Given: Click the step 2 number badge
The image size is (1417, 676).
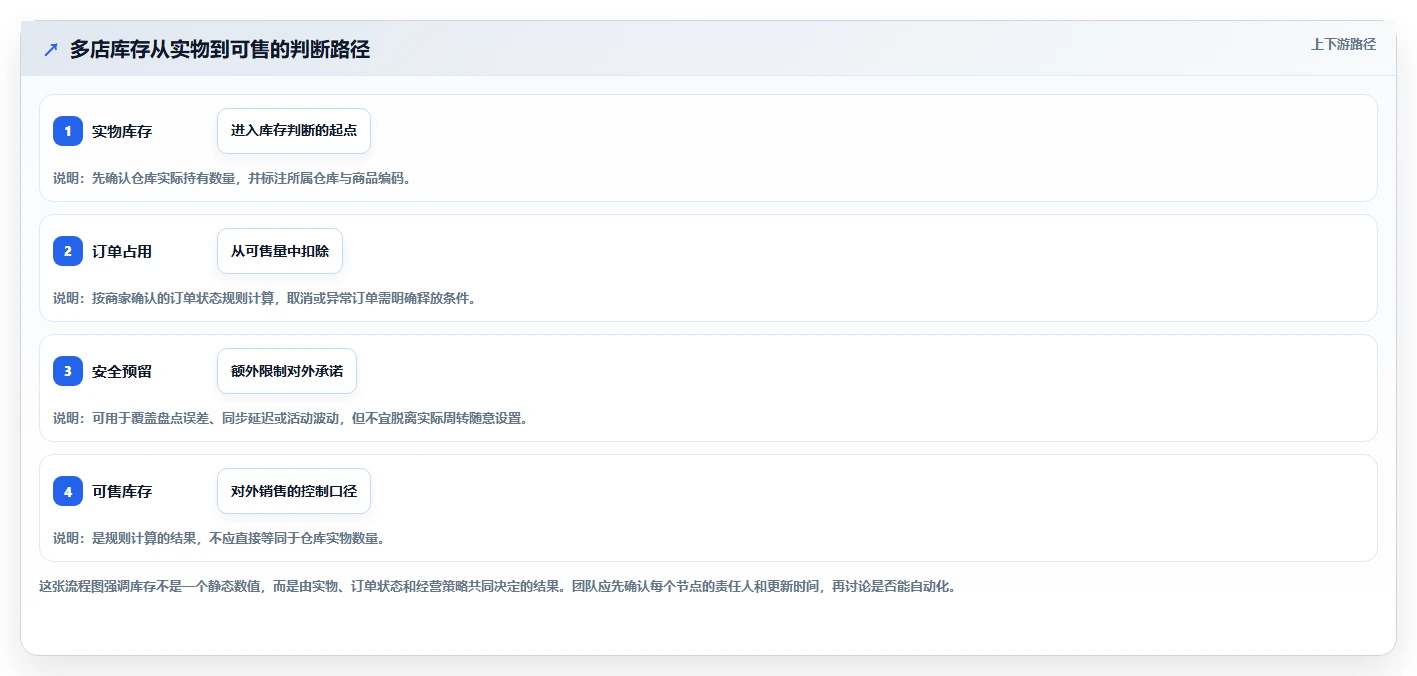Looking at the screenshot, I should [68, 251].
